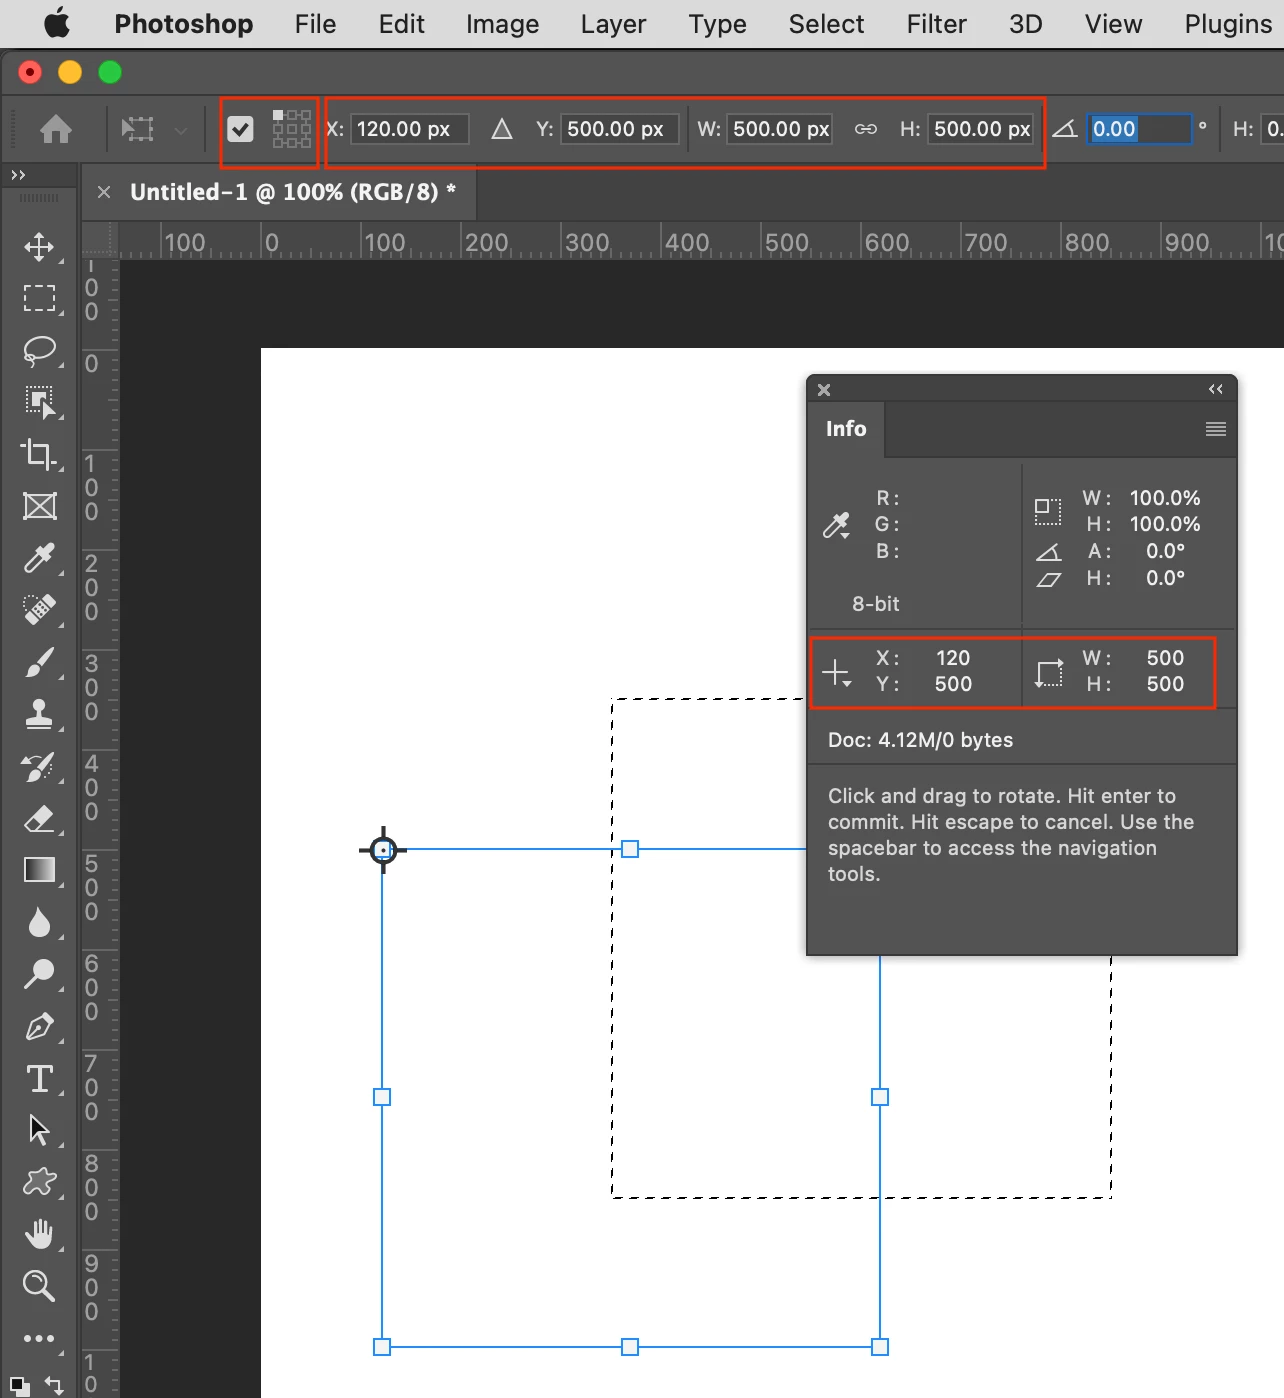Open the Photoshop application menu
The image size is (1284, 1398).
point(184,24)
